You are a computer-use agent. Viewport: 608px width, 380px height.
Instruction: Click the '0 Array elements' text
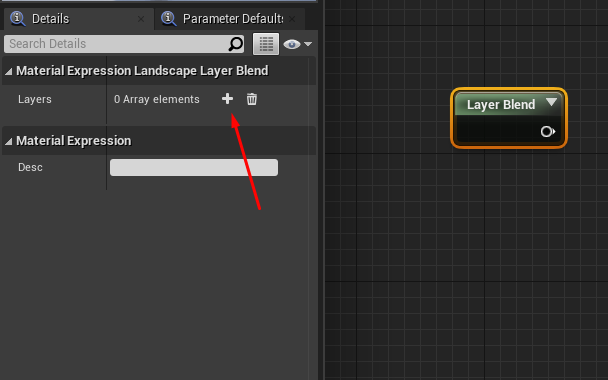pos(157,99)
